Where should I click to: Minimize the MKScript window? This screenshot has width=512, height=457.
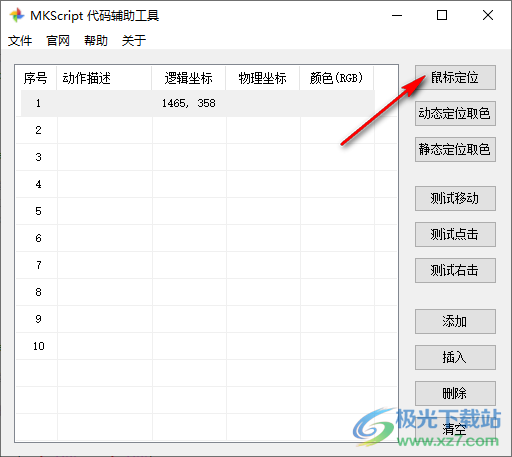pyautogui.click(x=397, y=15)
